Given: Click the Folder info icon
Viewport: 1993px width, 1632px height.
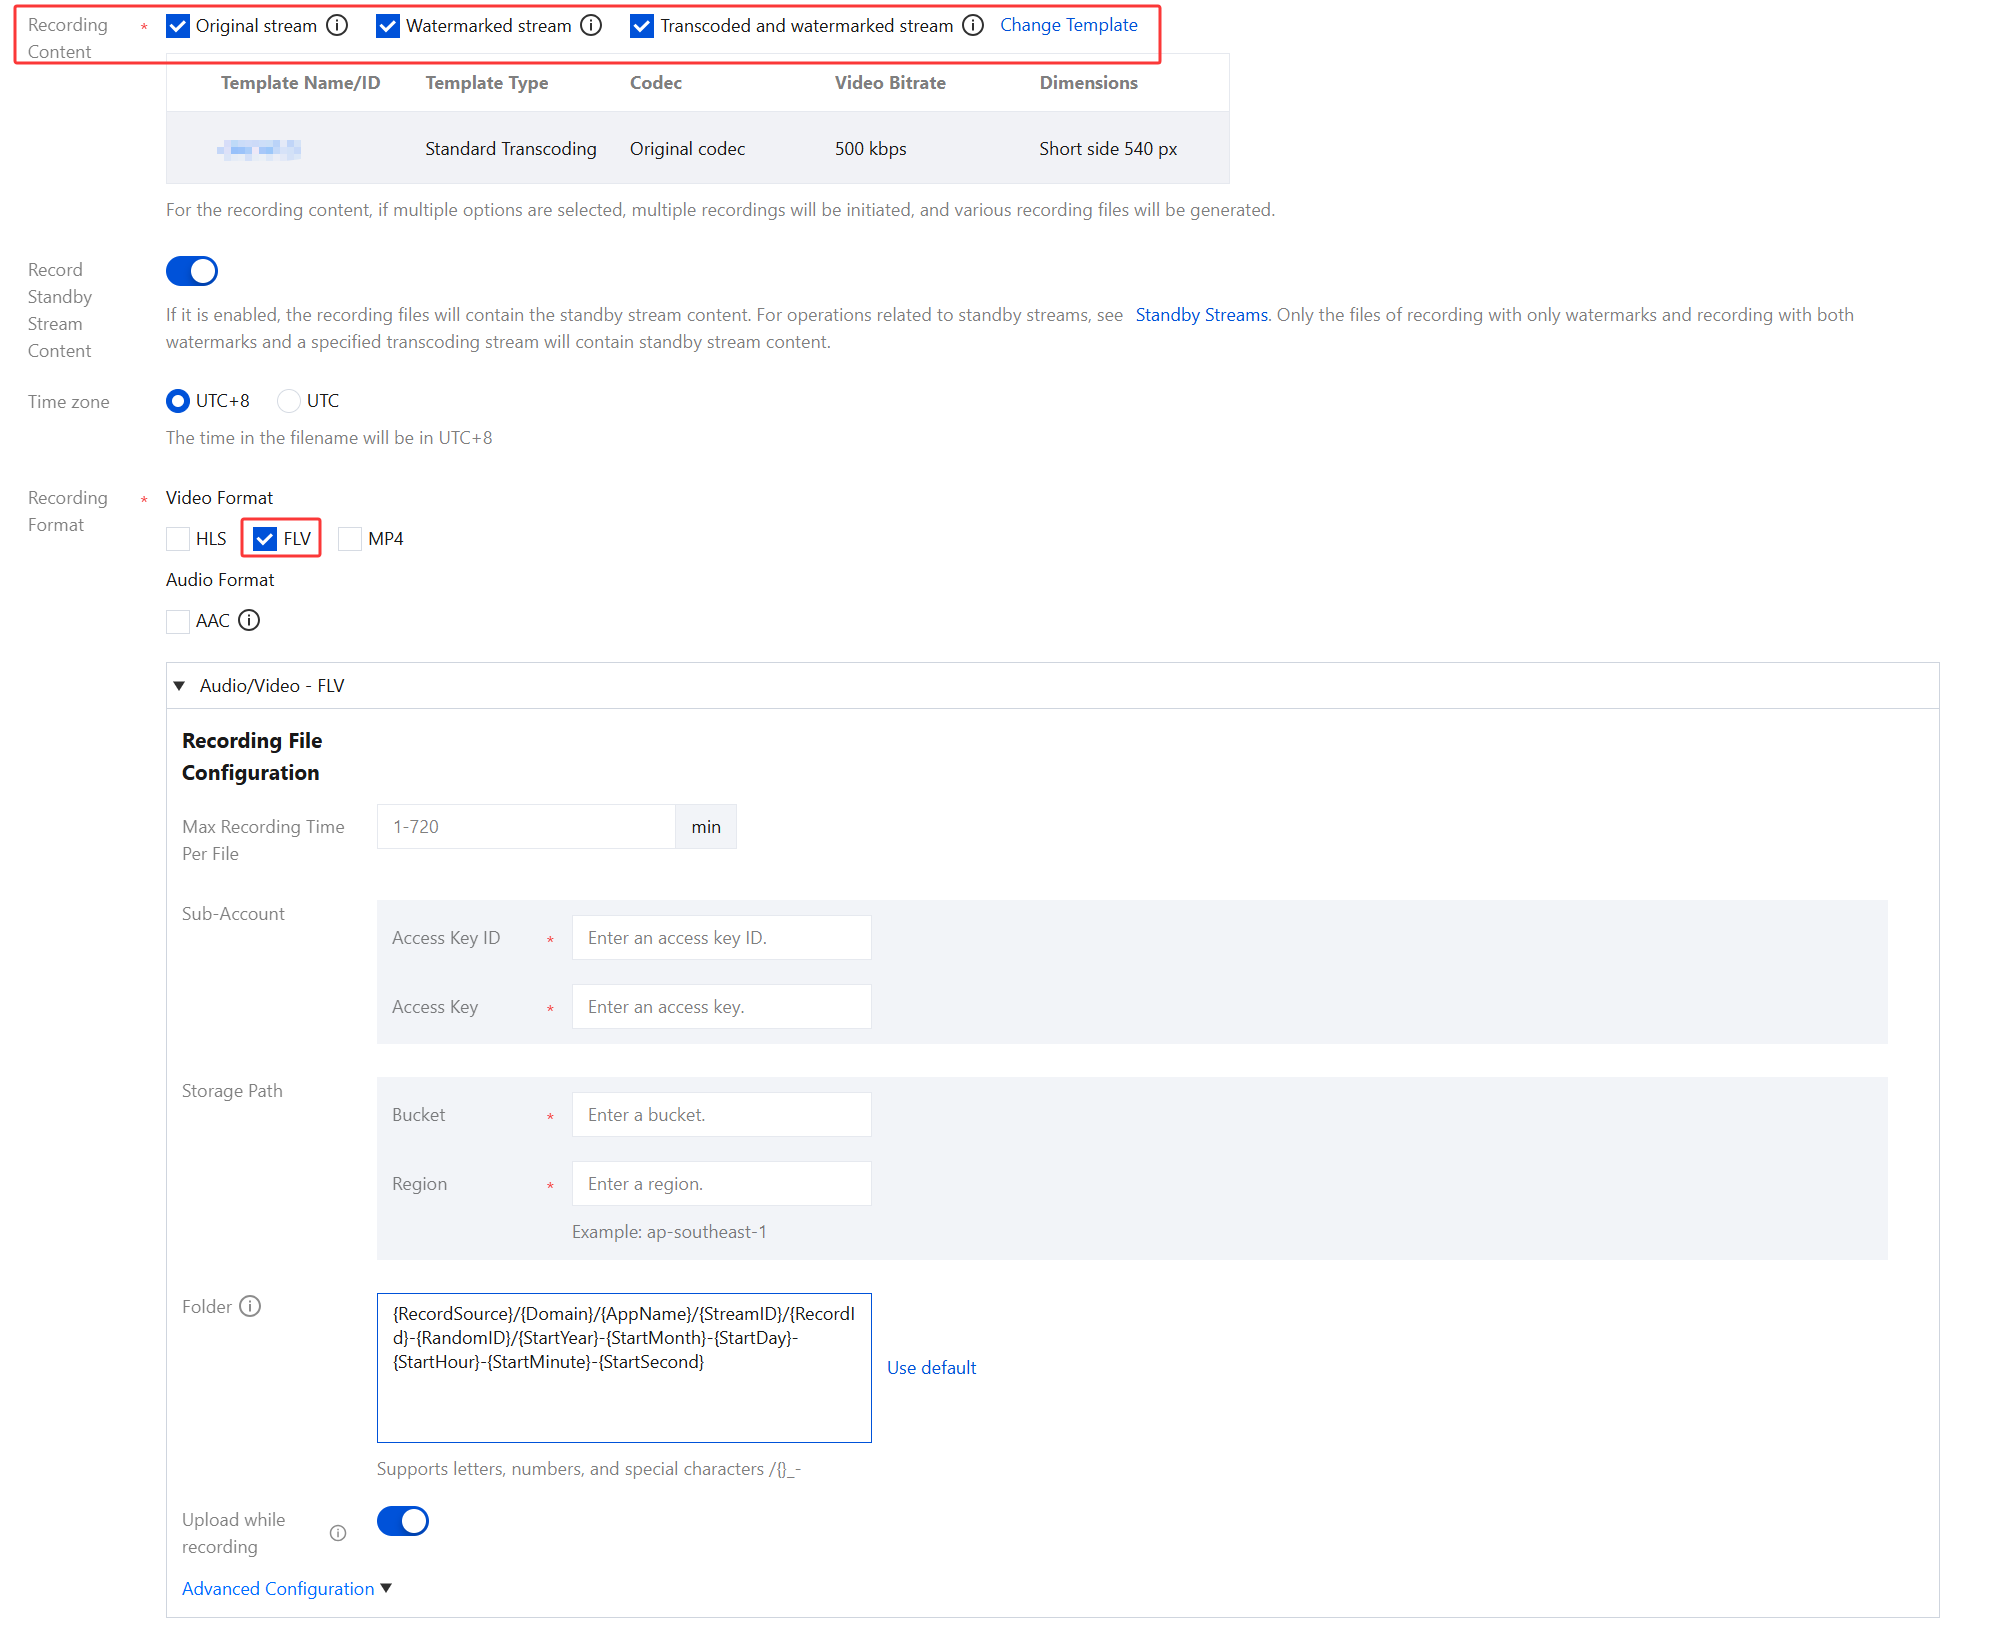Looking at the screenshot, I should pyautogui.click(x=251, y=1306).
